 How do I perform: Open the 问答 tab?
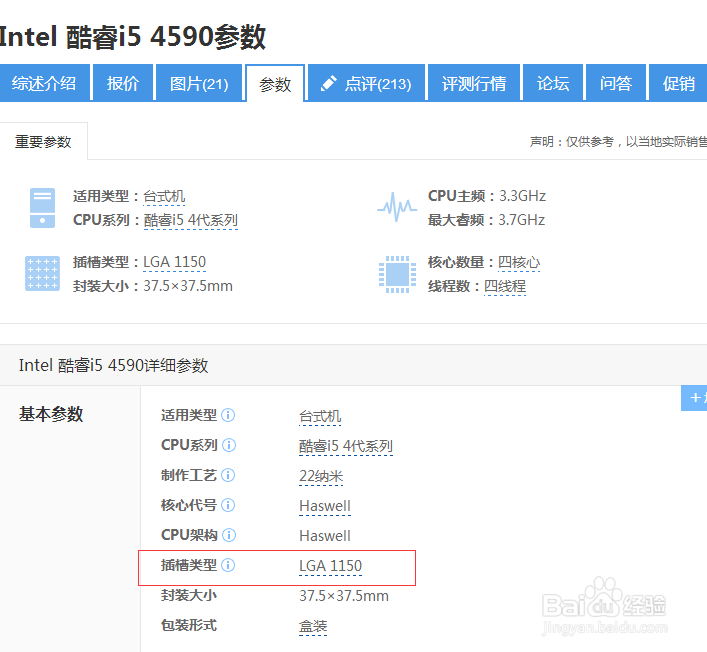coord(616,83)
